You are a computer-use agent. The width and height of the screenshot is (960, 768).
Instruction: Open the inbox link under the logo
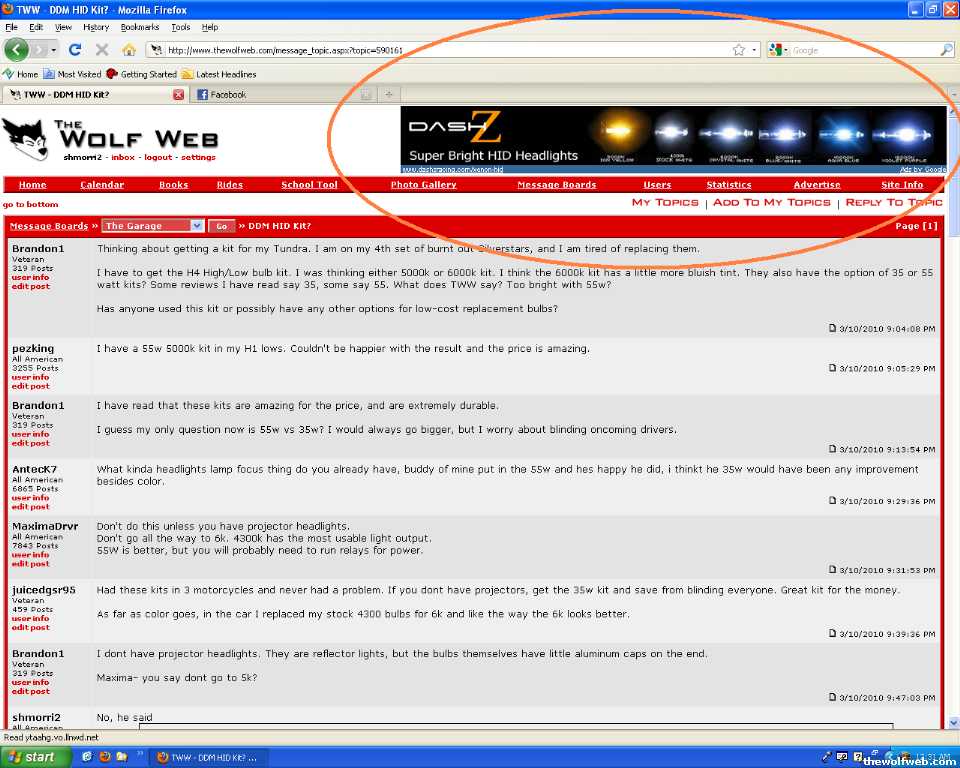point(122,157)
